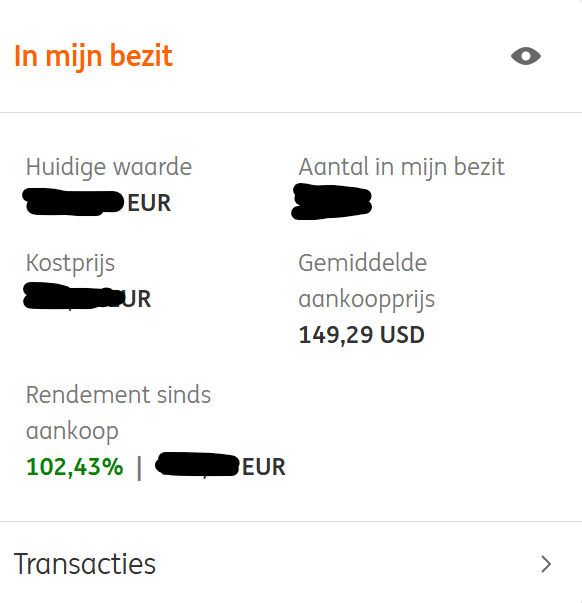This screenshot has width=582, height=603.
Task: Select the 'Huidige waarde' label
Action: [x=109, y=167]
